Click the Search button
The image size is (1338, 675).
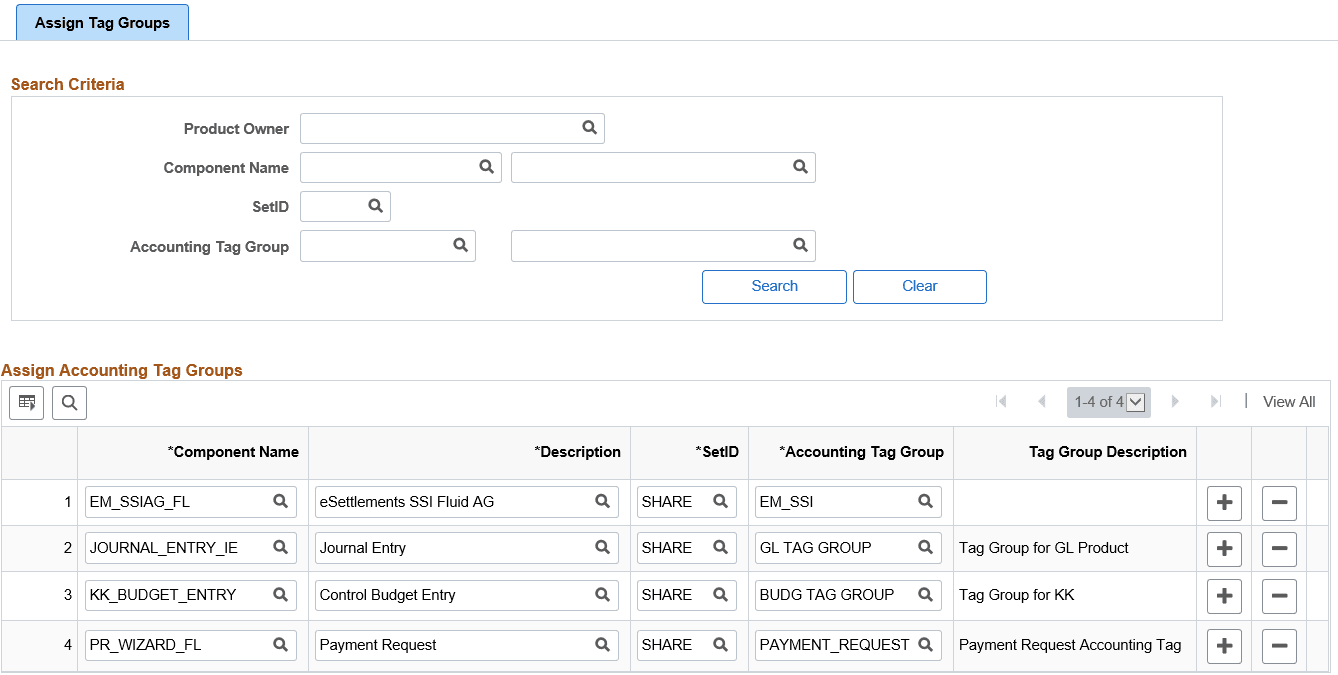click(x=774, y=286)
